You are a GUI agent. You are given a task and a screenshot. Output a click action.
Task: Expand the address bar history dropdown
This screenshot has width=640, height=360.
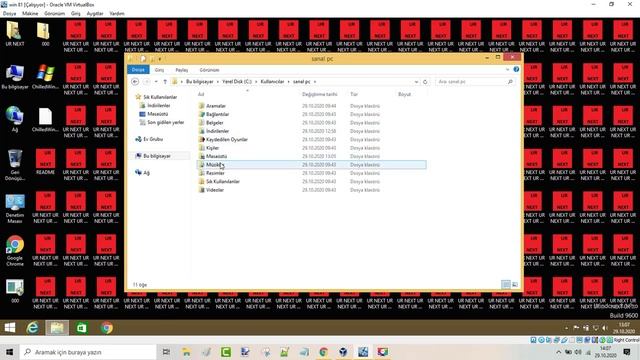pyautogui.click(x=416, y=82)
